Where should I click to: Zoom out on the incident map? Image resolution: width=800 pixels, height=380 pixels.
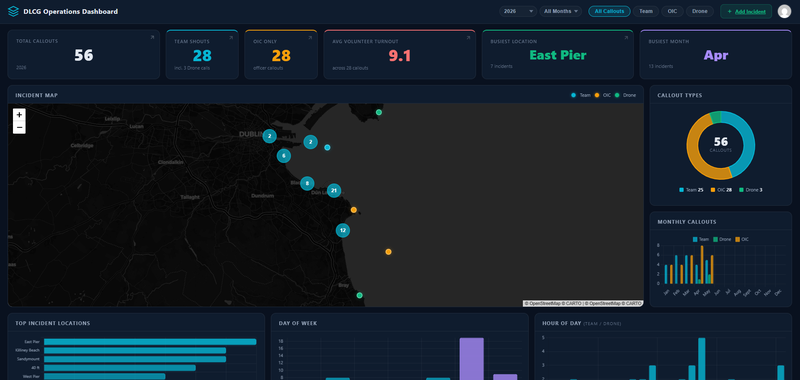pos(19,127)
